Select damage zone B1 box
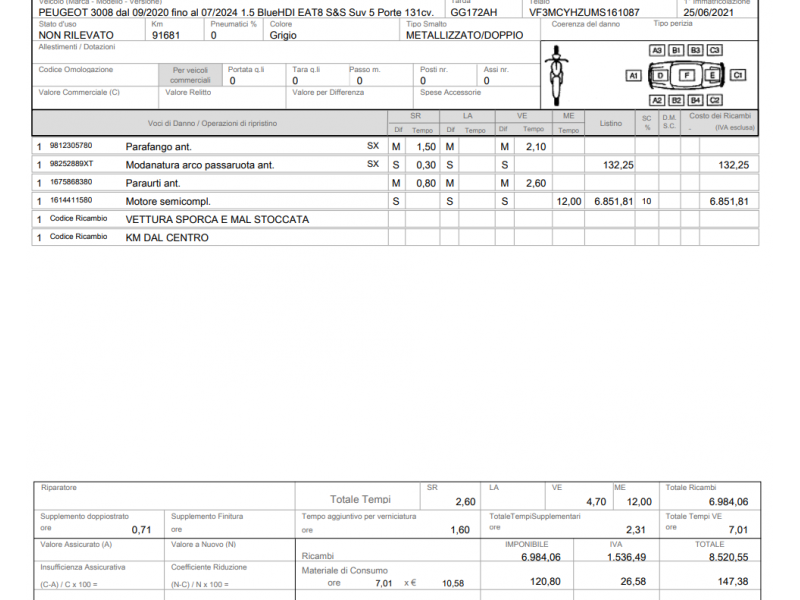The height and width of the screenshot is (600, 800). [x=676, y=50]
